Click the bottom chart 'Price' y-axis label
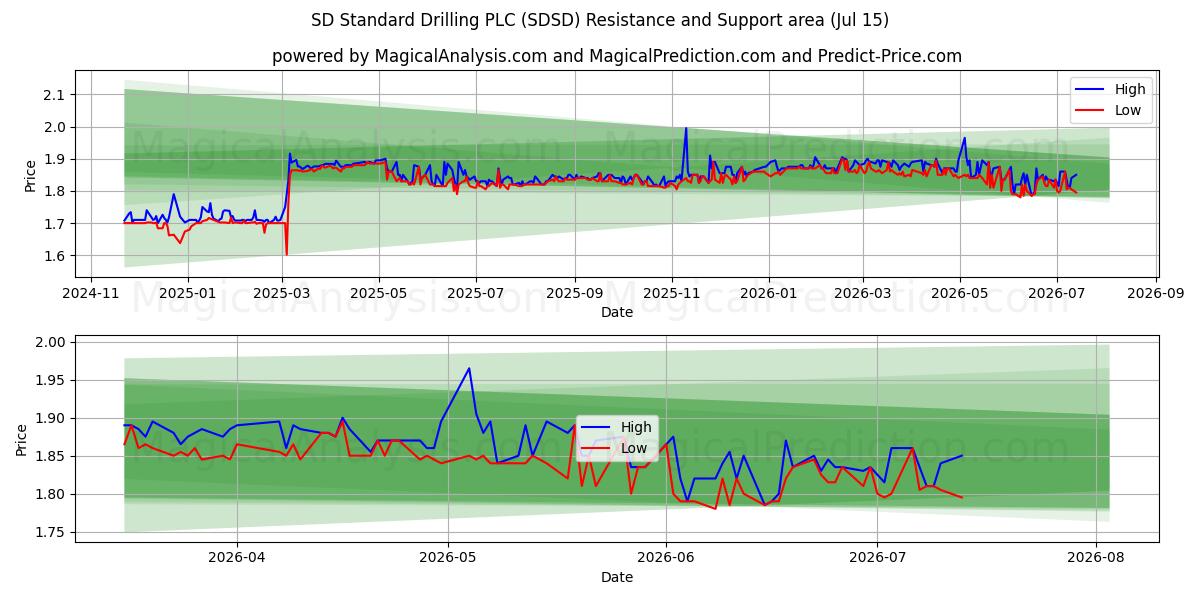Screen dimensions: 1200x600 tap(22, 438)
